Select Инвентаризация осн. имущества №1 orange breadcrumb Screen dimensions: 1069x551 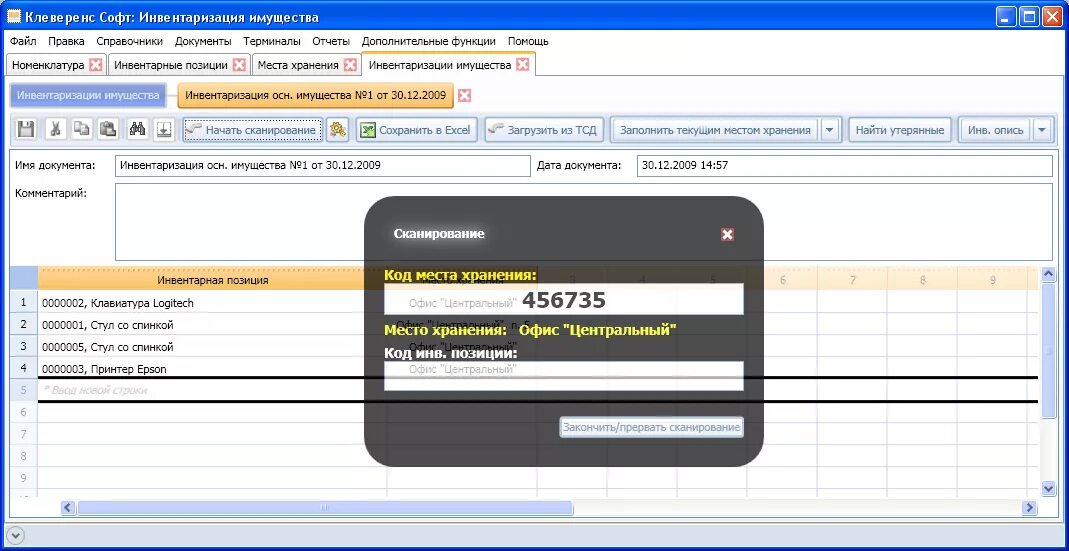pyautogui.click(x=316, y=95)
